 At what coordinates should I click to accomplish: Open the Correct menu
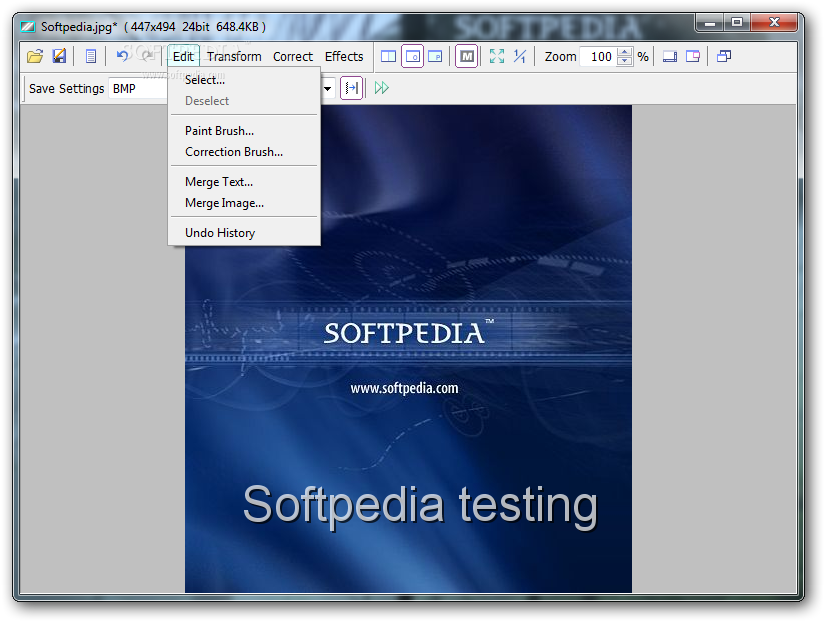(293, 56)
